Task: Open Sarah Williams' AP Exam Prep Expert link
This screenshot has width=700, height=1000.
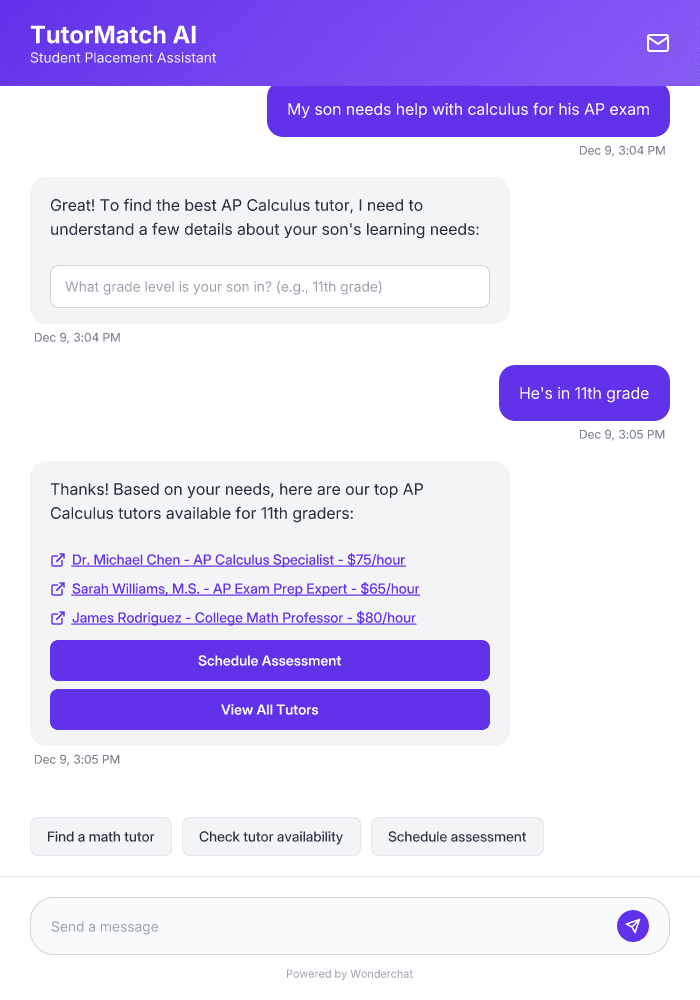Action: click(246, 589)
